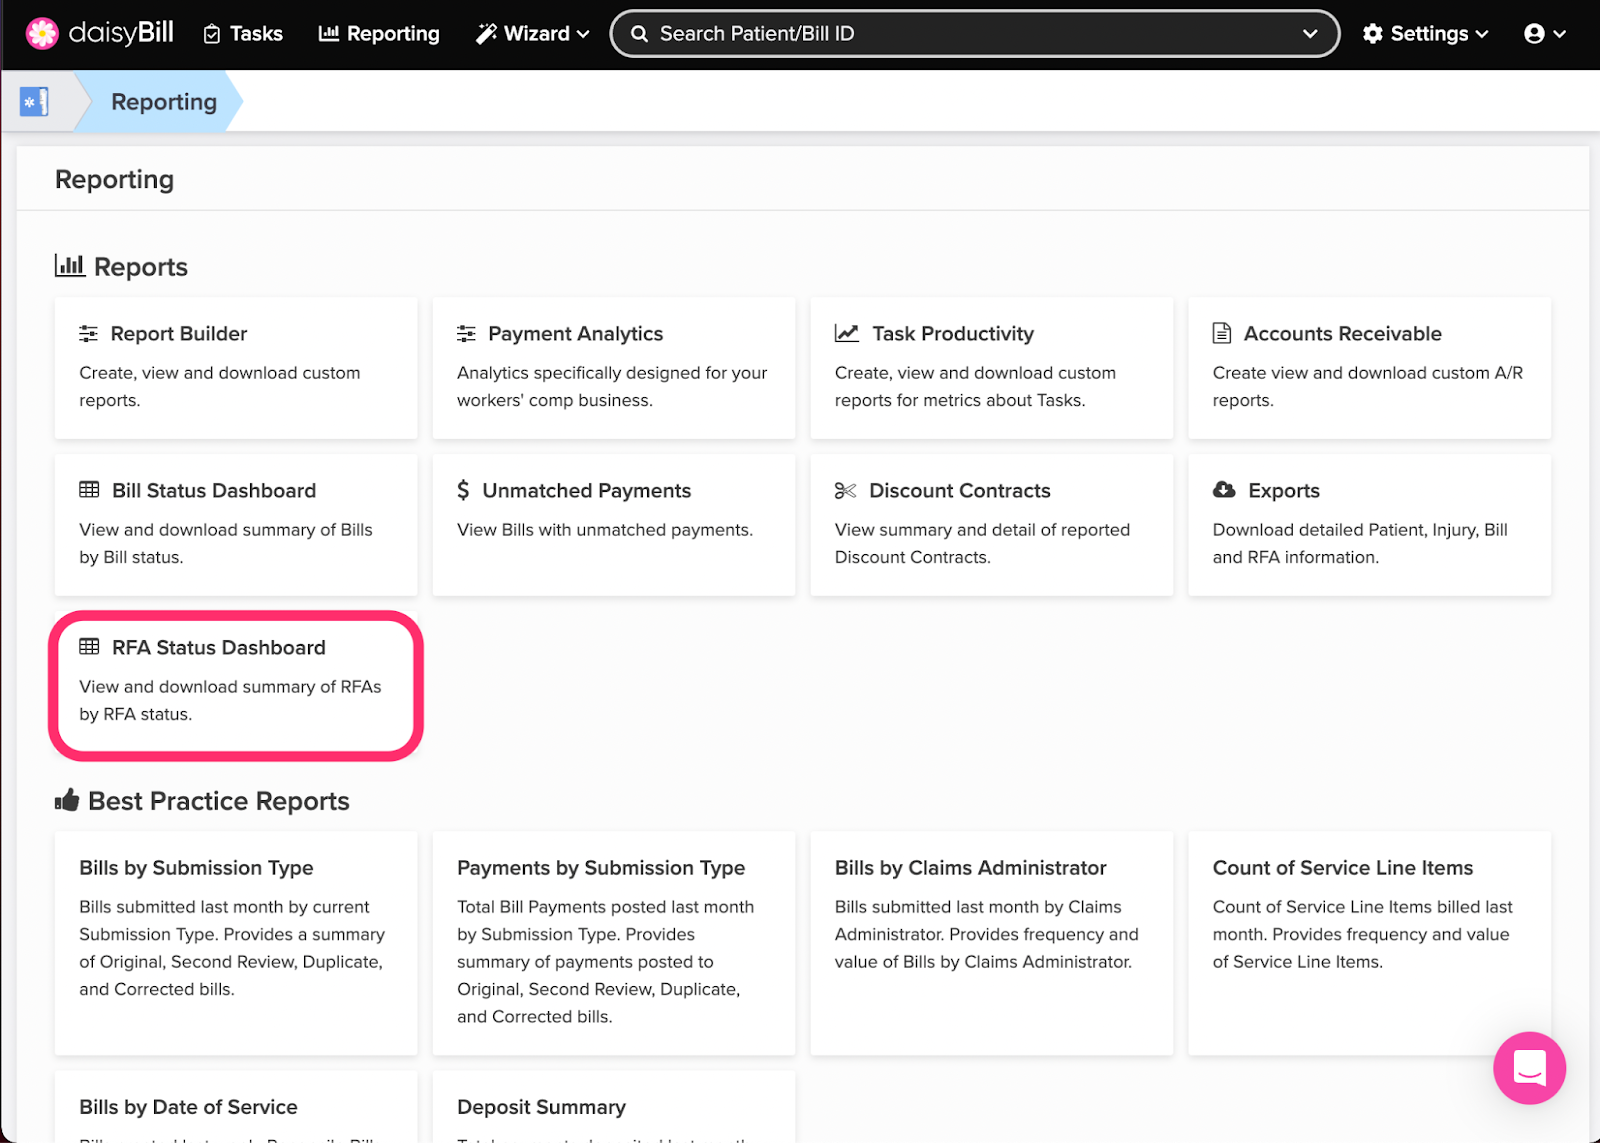Image resolution: width=1600 pixels, height=1143 pixels.
Task: Open the search box dropdown arrow
Action: pyautogui.click(x=1310, y=34)
